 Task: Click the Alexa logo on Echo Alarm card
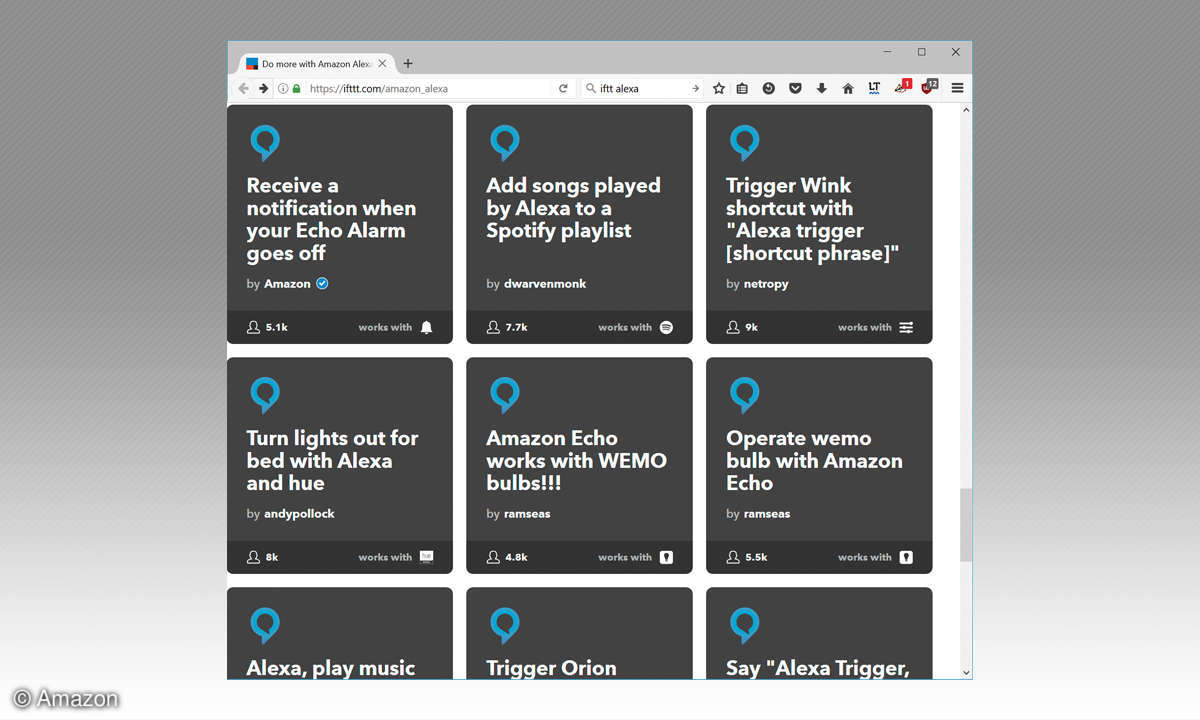(x=265, y=144)
